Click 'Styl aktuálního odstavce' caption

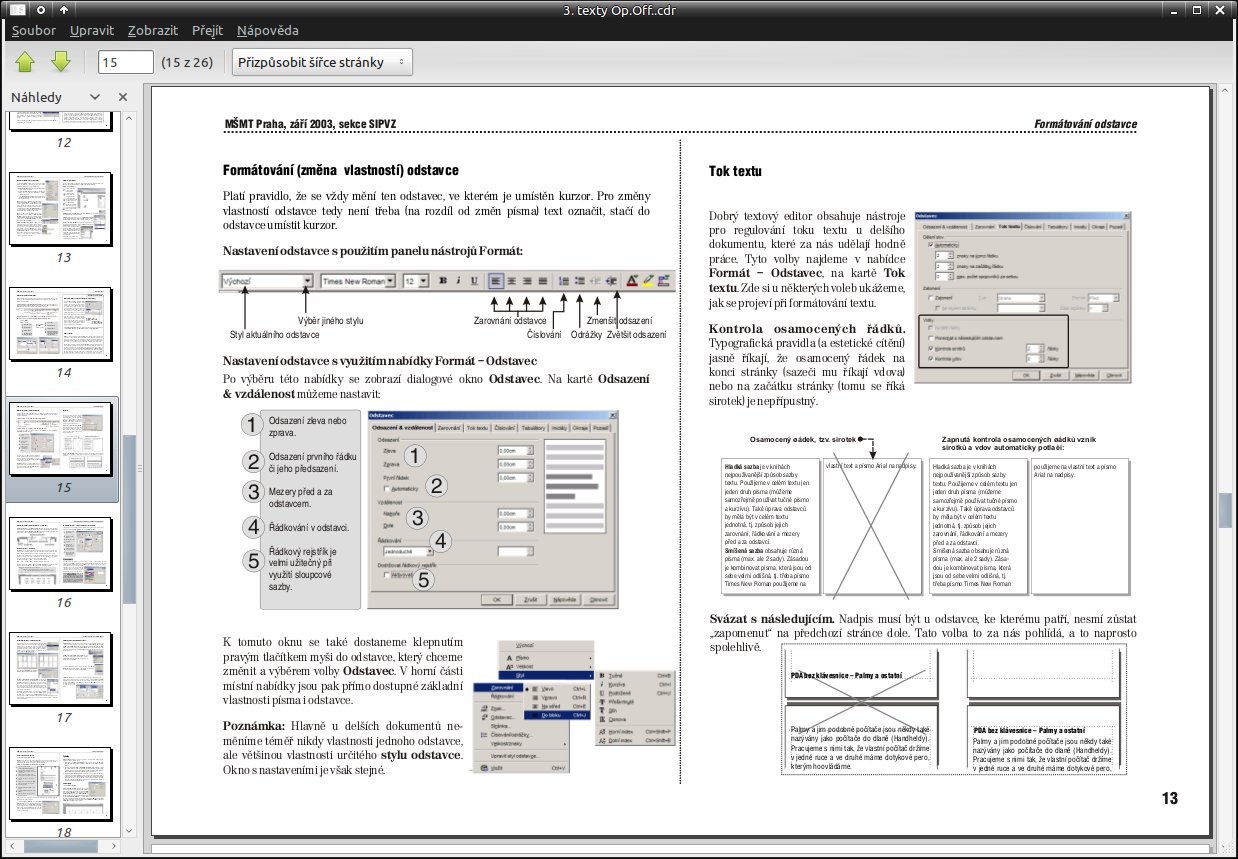click(x=275, y=334)
